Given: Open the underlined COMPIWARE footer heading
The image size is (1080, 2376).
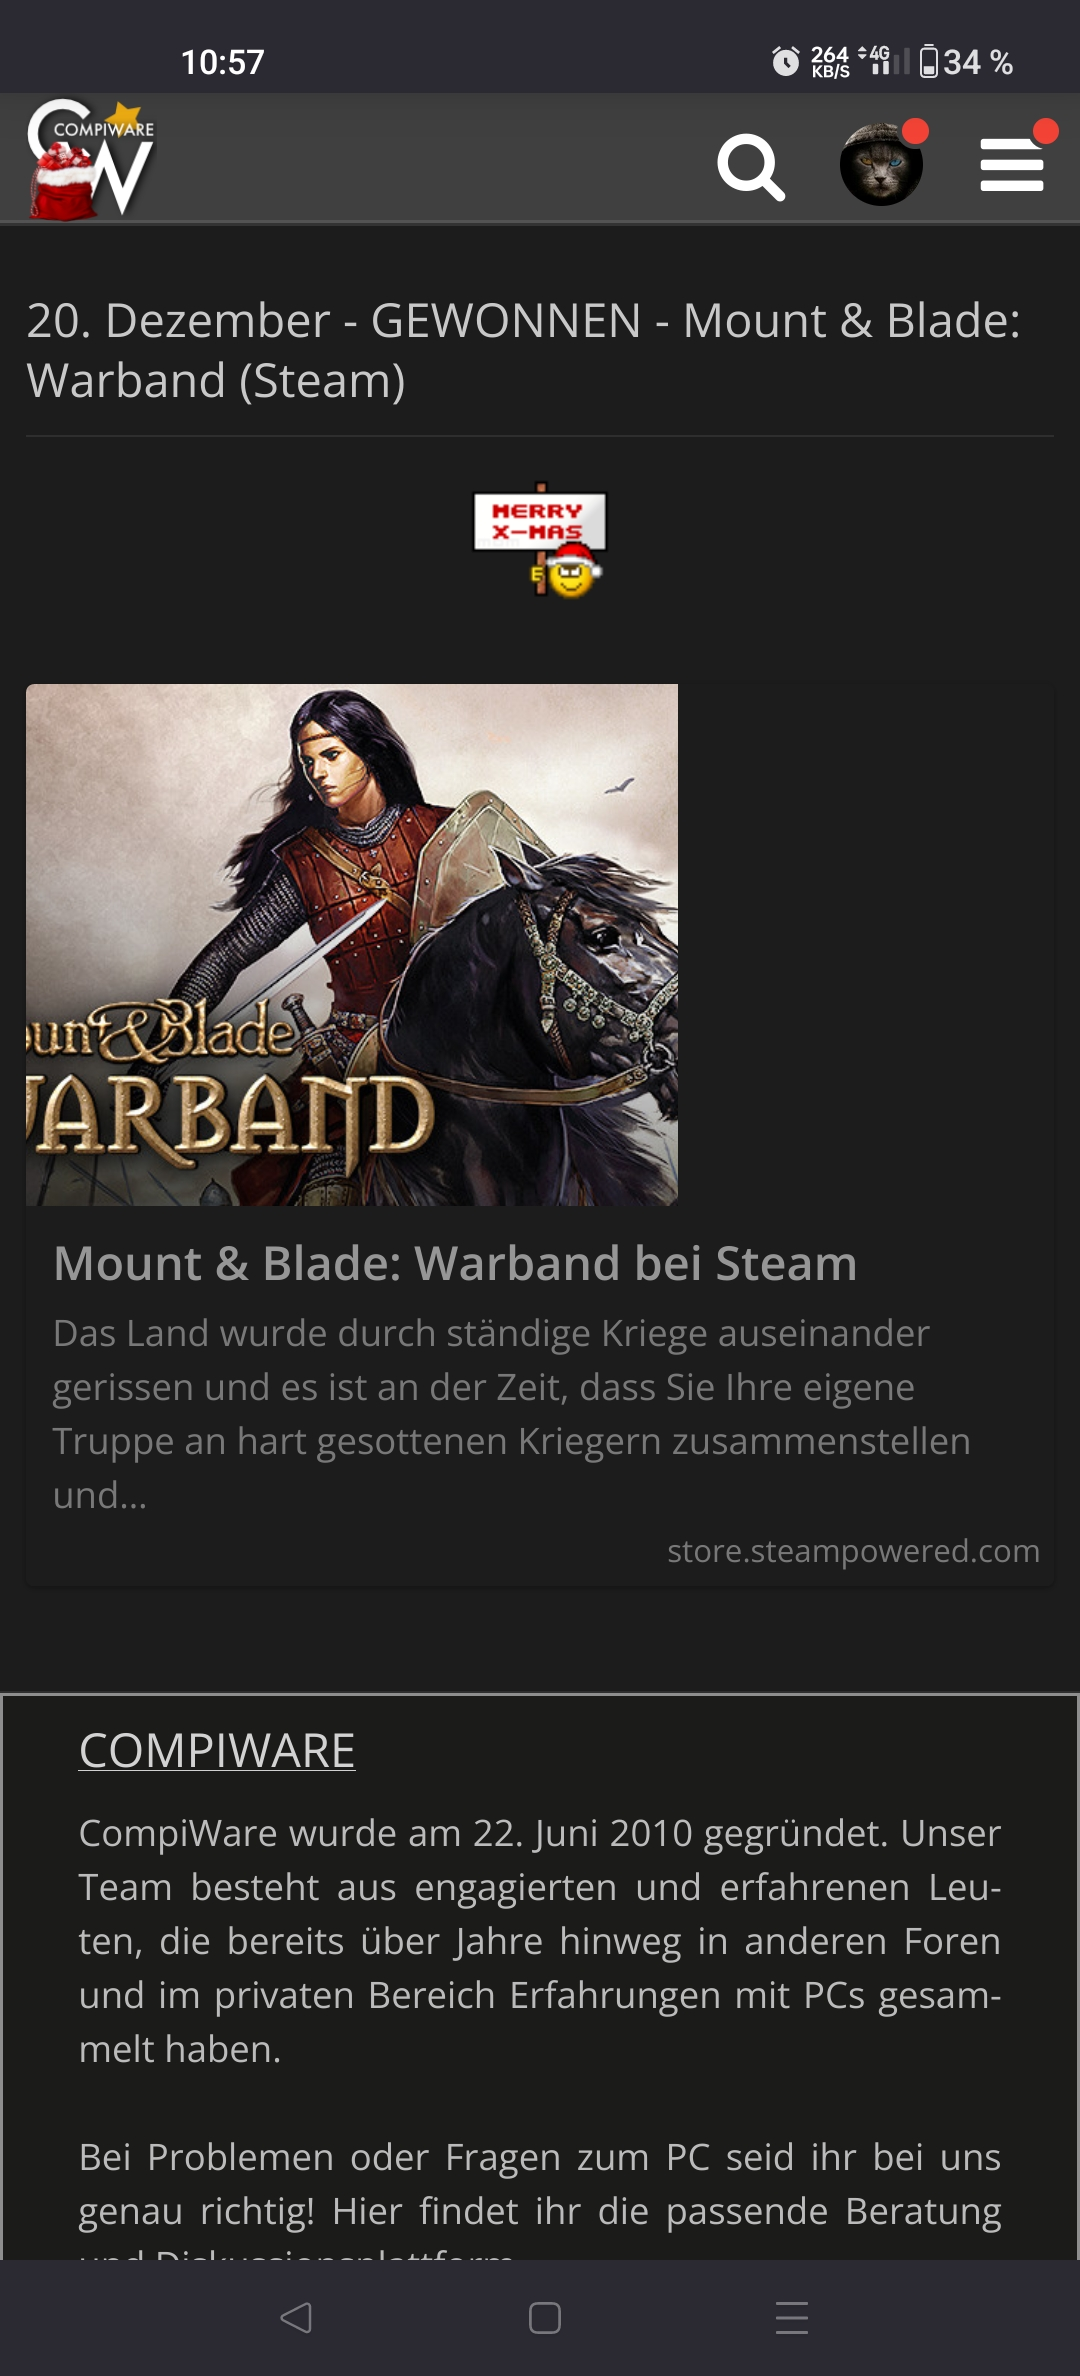Looking at the screenshot, I should (217, 1751).
